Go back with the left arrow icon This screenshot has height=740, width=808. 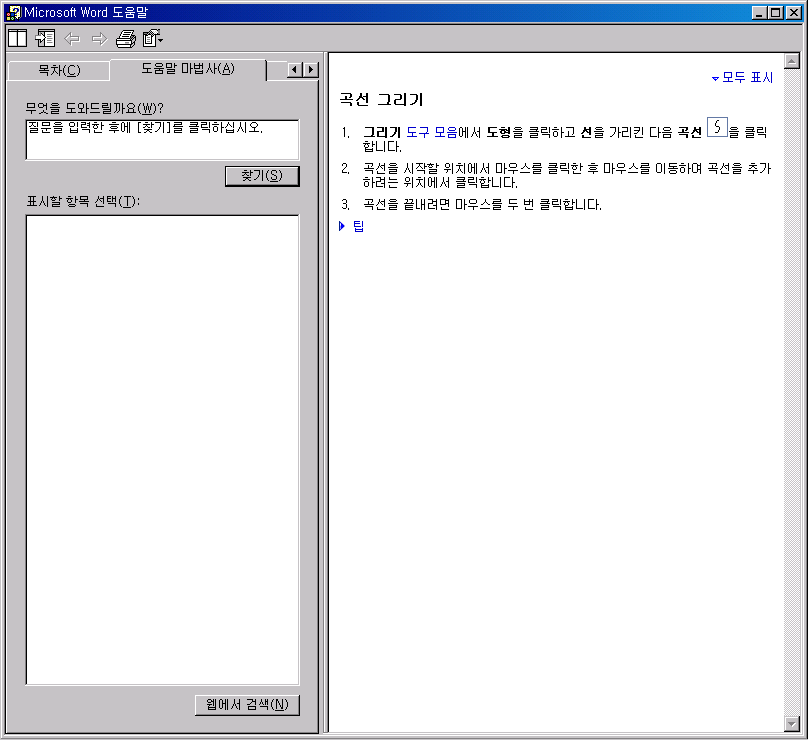coord(72,39)
